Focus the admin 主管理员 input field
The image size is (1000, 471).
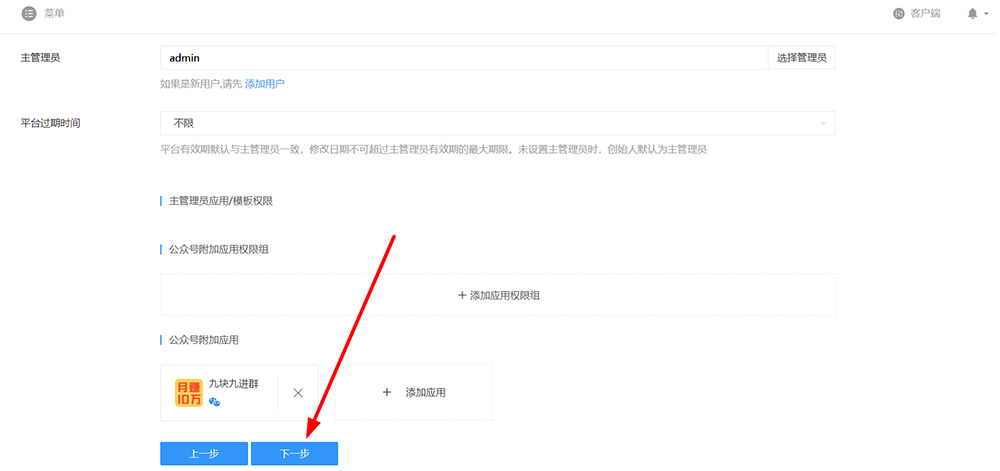point(463,58)
